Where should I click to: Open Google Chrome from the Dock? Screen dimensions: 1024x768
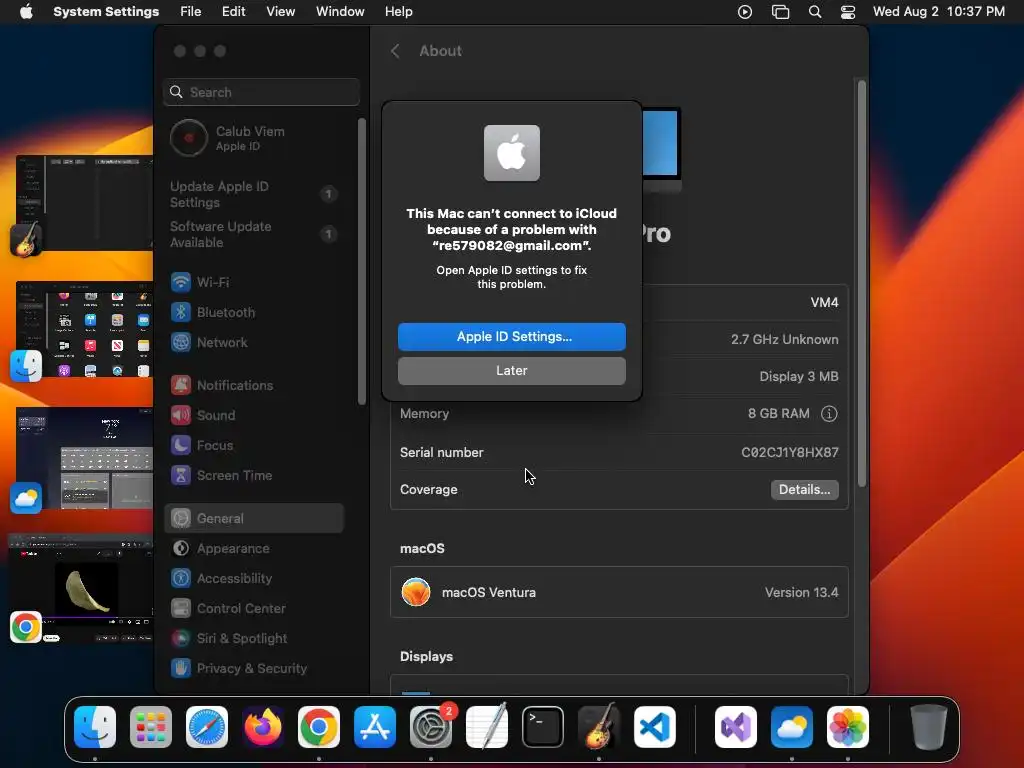coord(319,727)
